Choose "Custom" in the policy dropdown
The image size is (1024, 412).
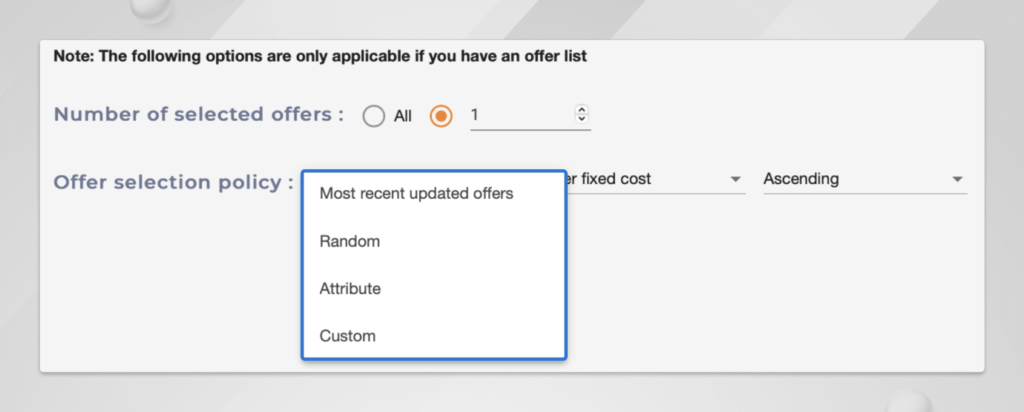pos(348,336)
